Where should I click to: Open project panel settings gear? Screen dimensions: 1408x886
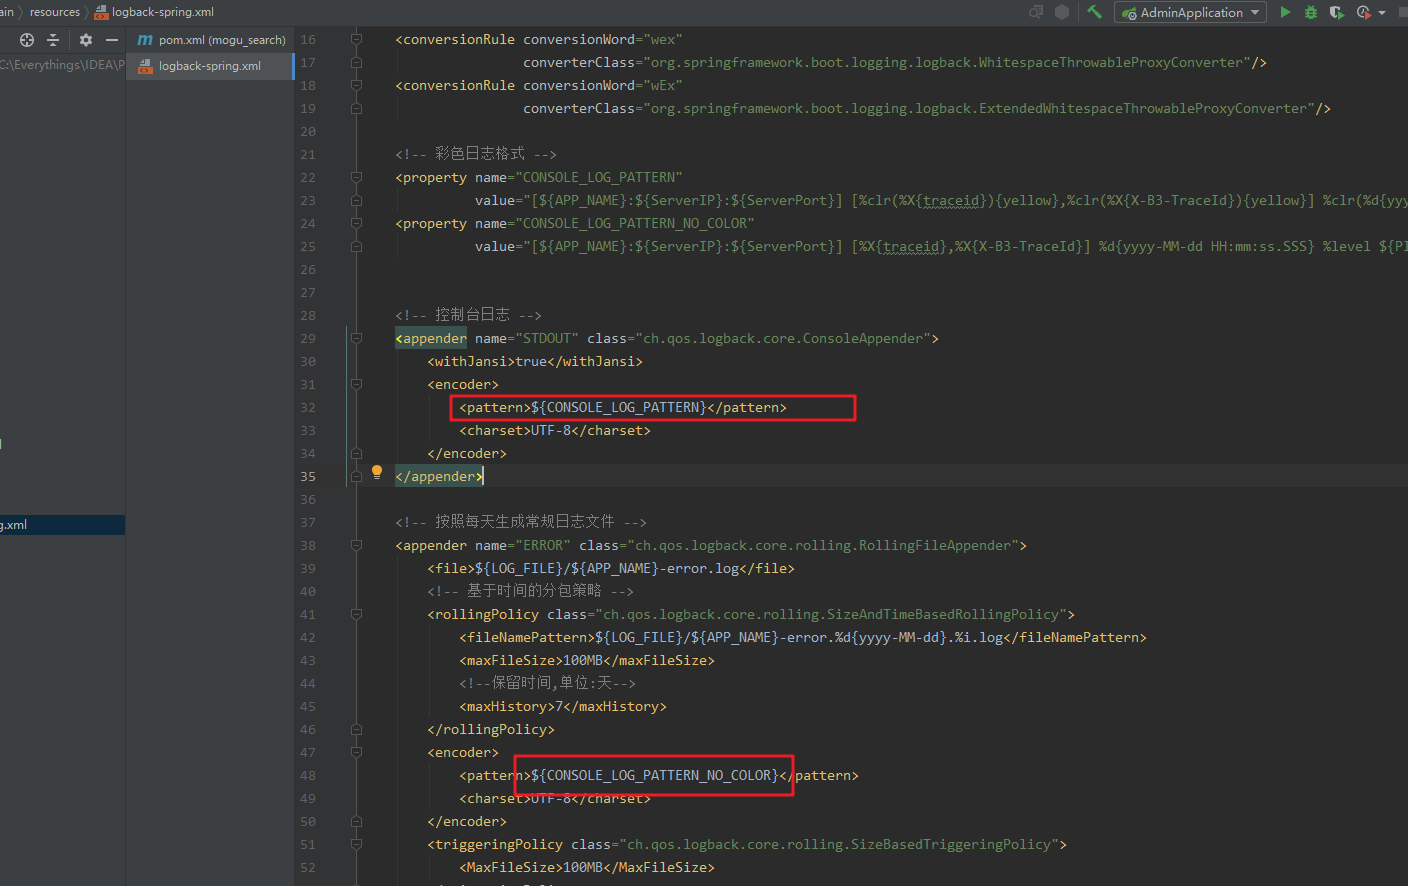(86, 40)
